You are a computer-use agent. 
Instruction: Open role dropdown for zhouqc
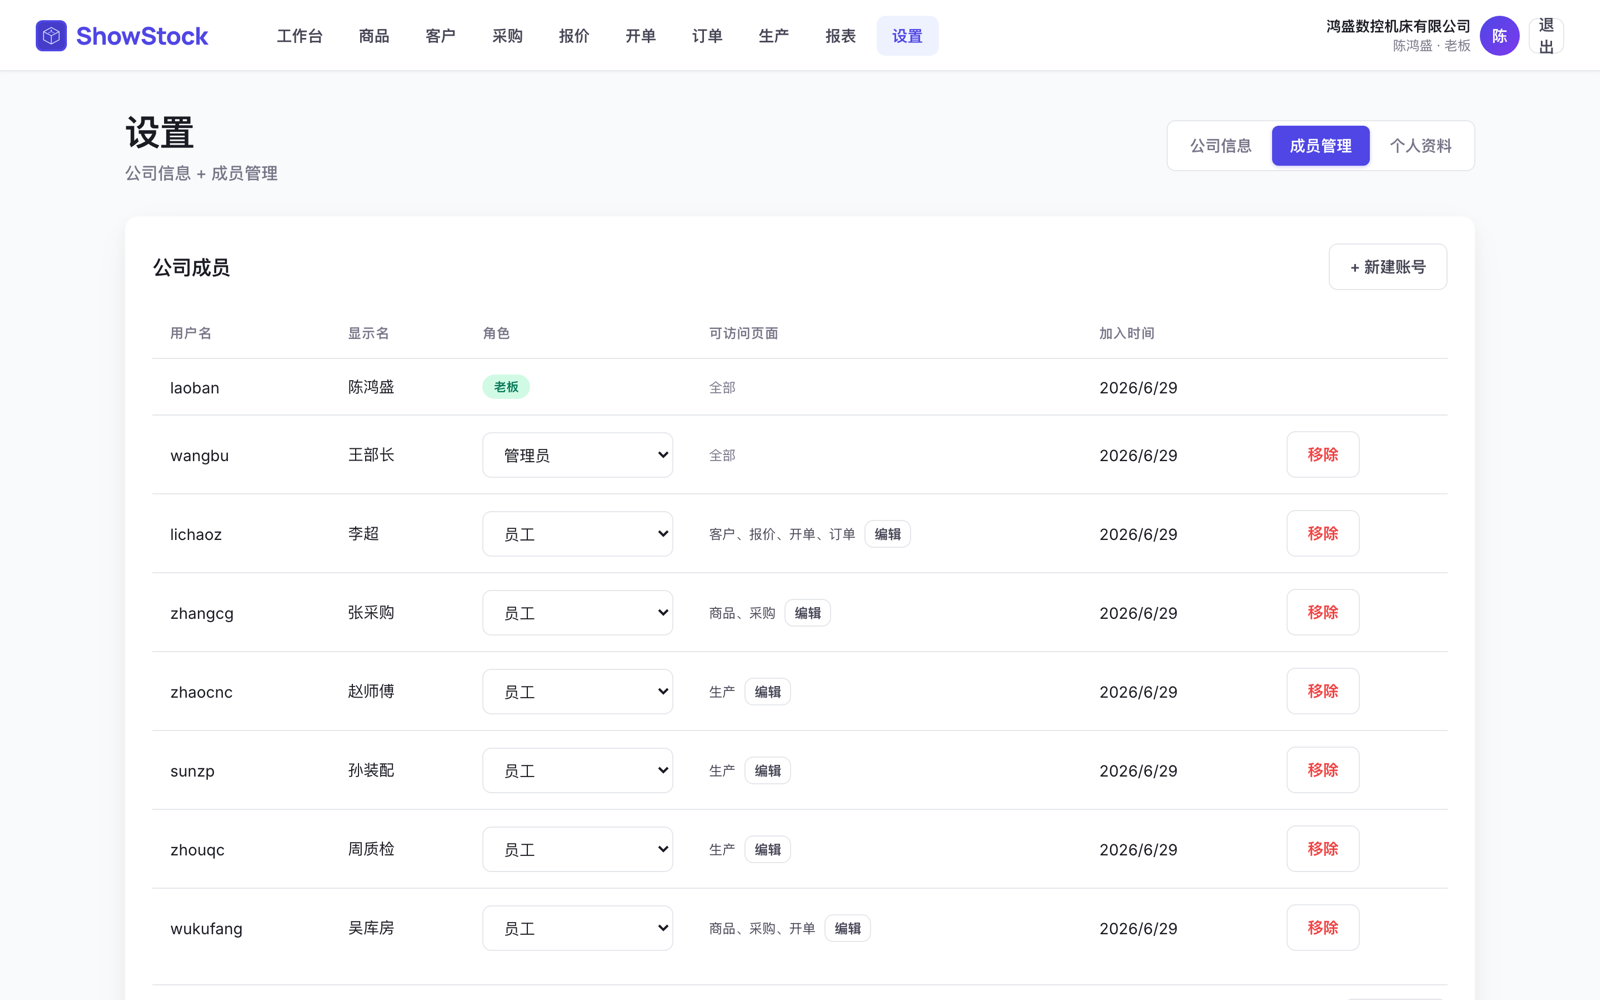577,850
